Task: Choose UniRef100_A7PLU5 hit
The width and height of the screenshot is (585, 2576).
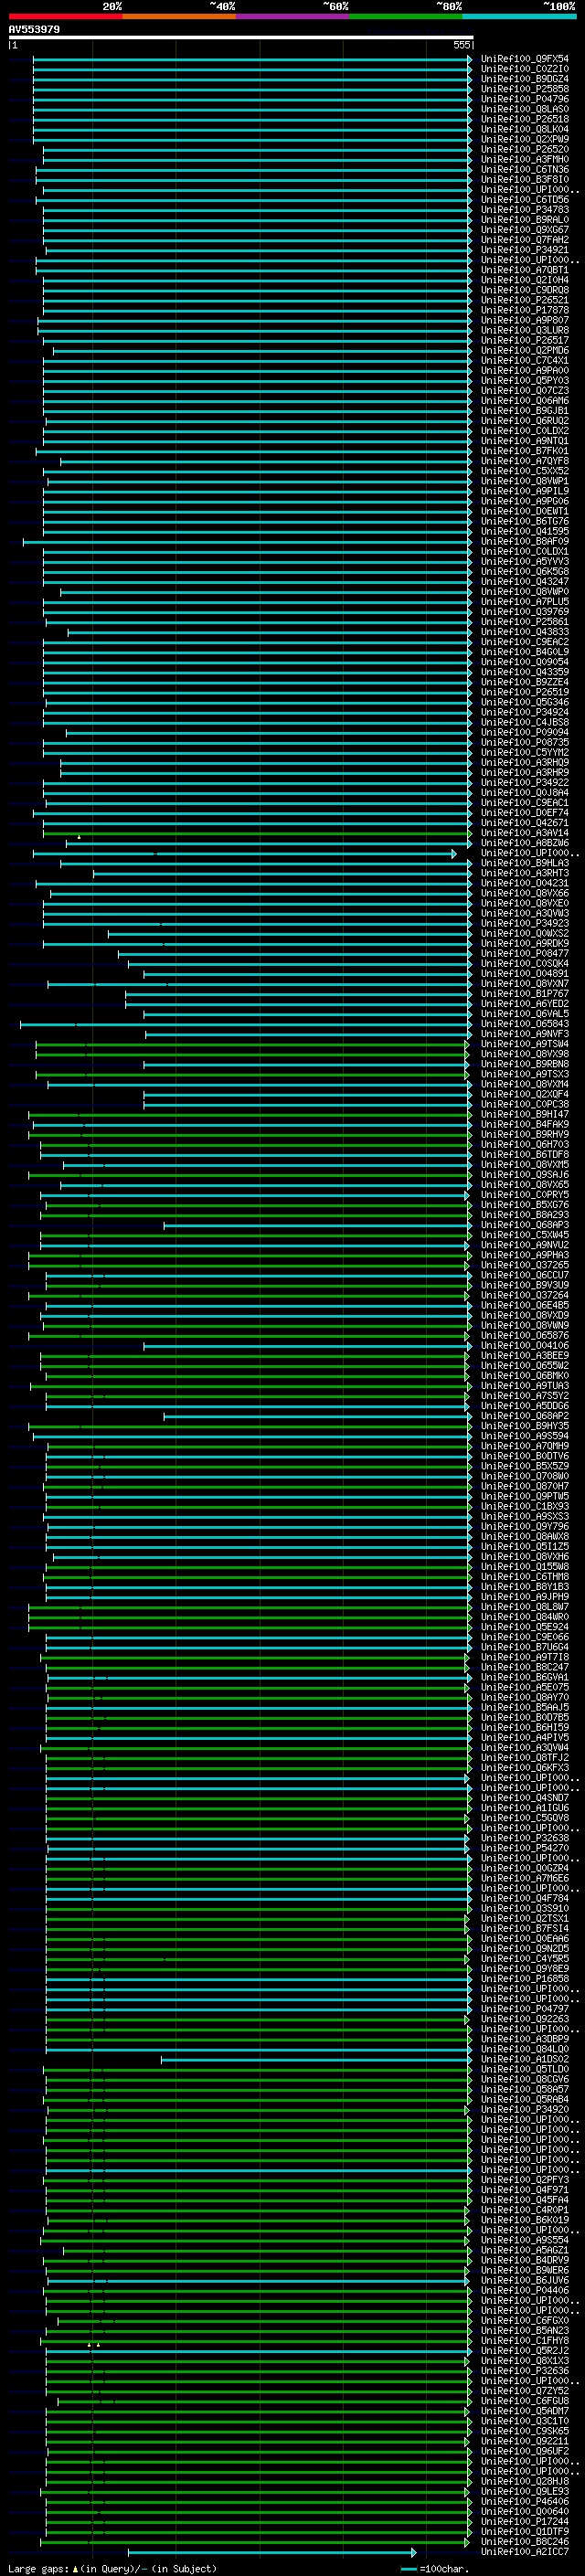Action: 525,602
